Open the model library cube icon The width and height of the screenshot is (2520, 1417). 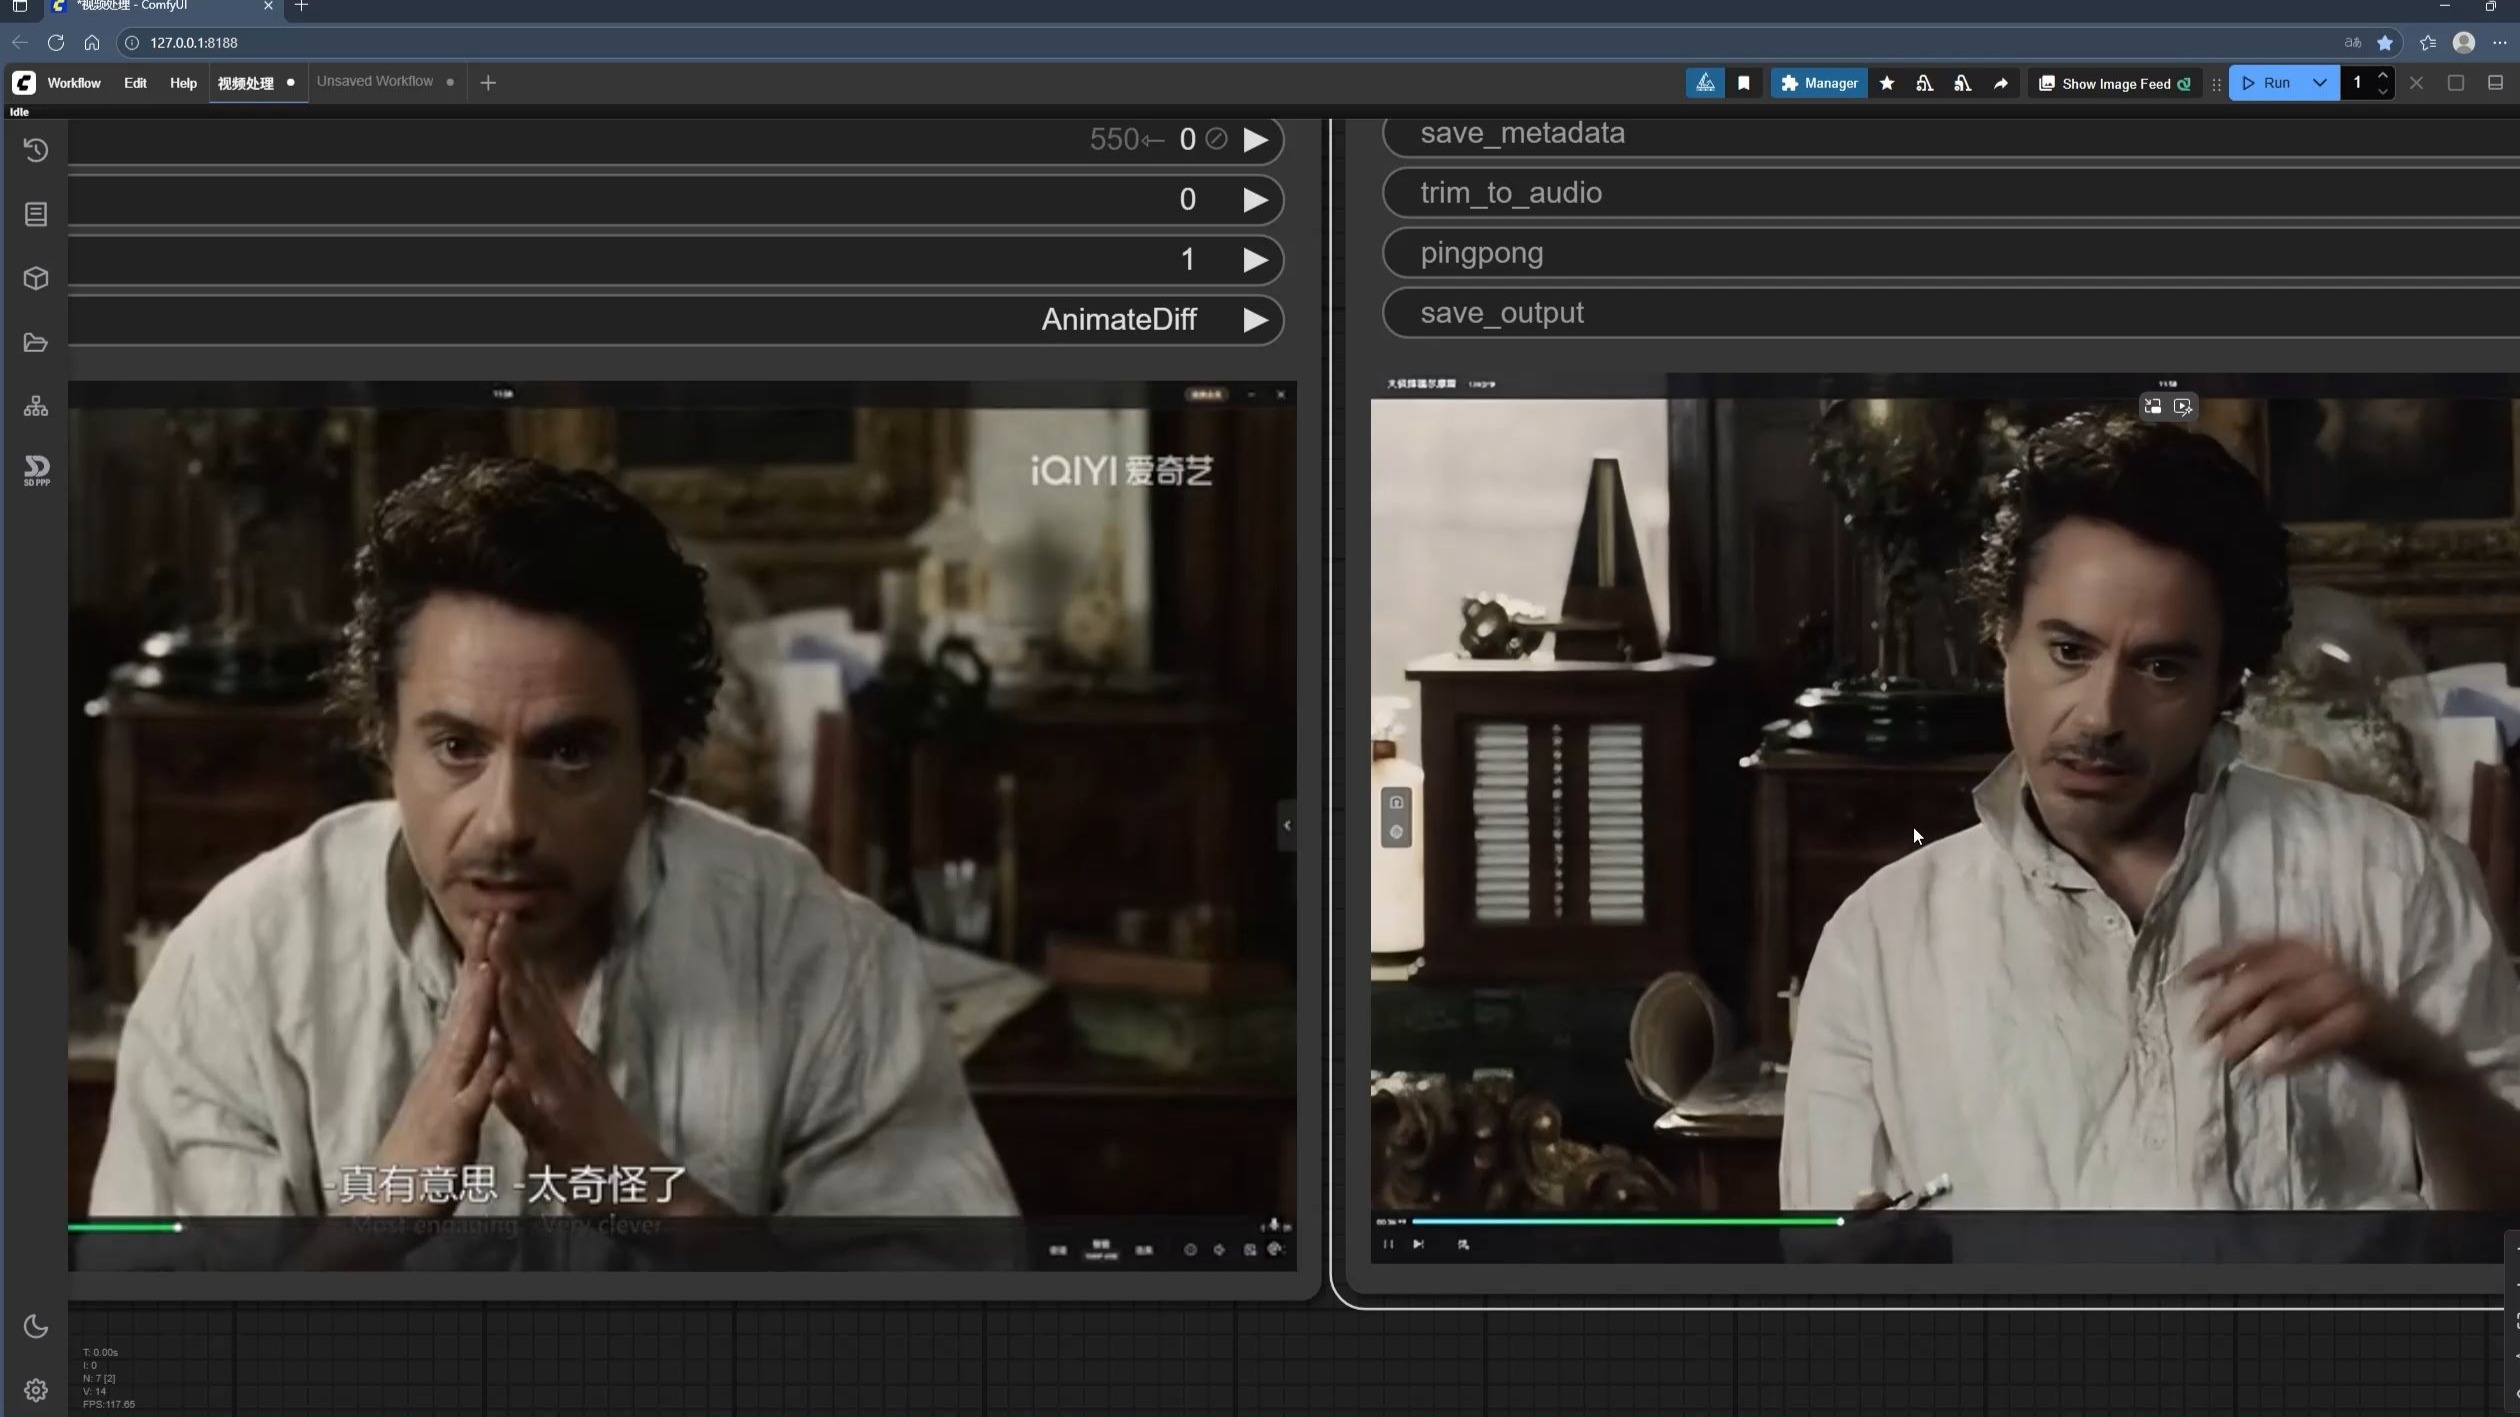36,278
